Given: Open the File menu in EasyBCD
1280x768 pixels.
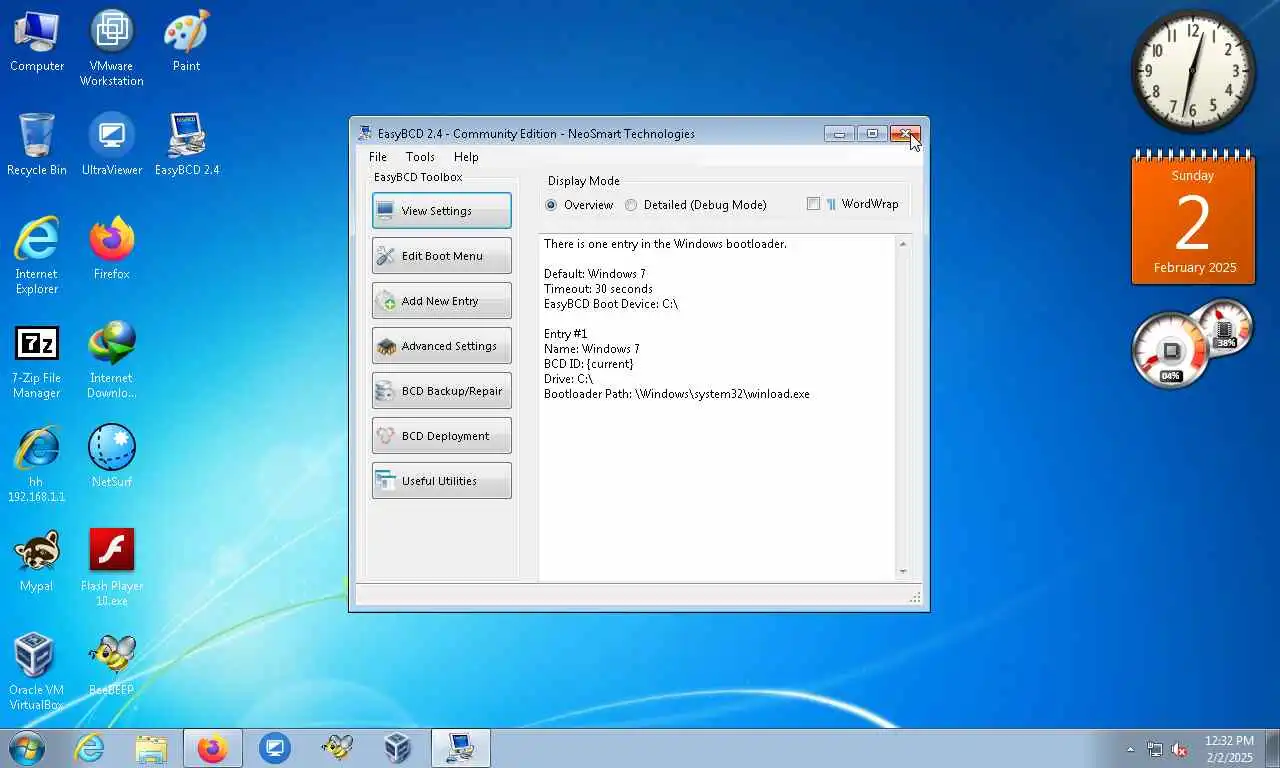Looking at the screenshot, I should tap(378, 157).
